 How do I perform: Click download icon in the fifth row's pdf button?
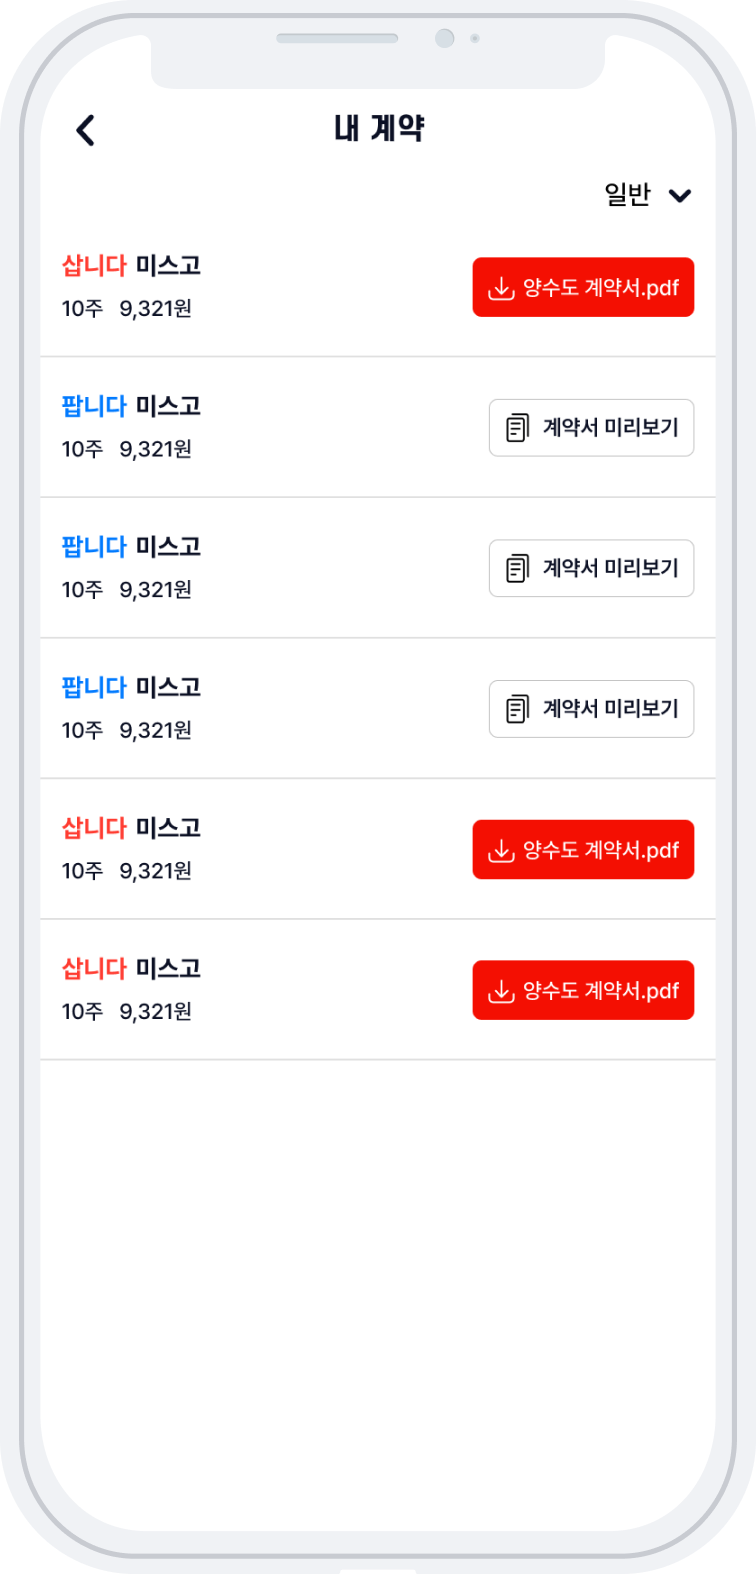(x=500, y=850)
